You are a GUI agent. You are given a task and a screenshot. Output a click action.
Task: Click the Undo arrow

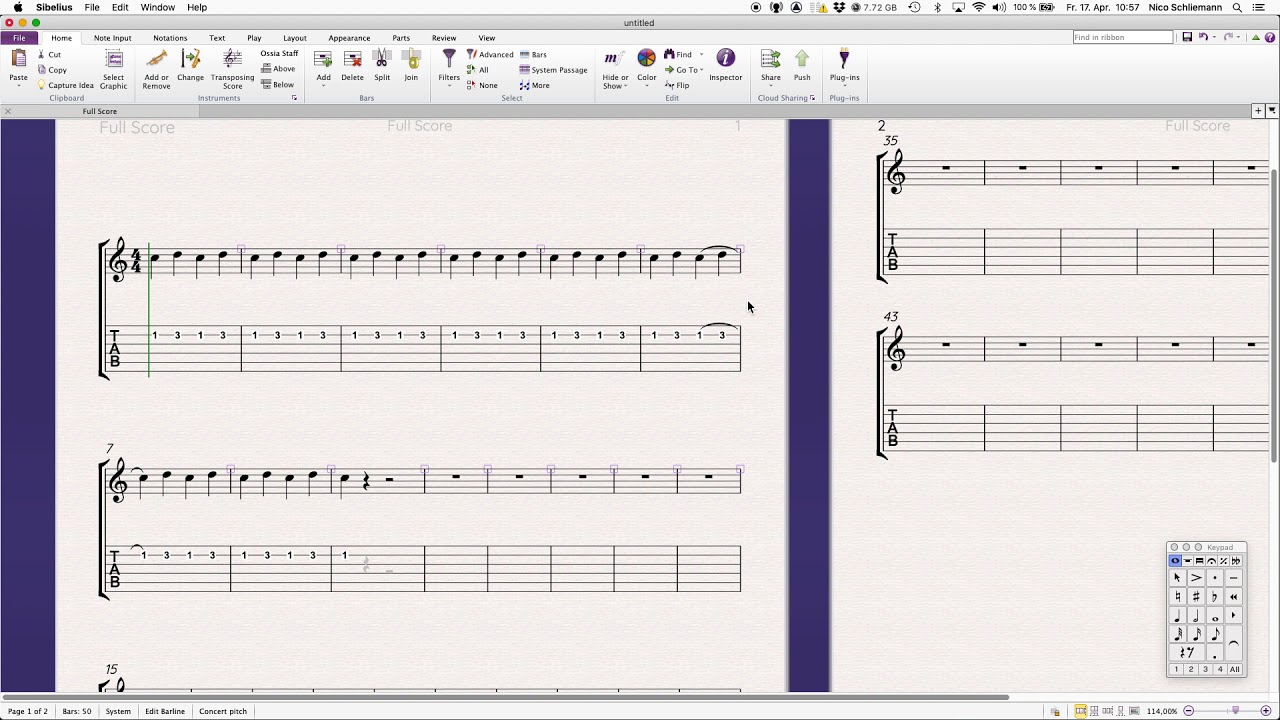point(1203,37)
